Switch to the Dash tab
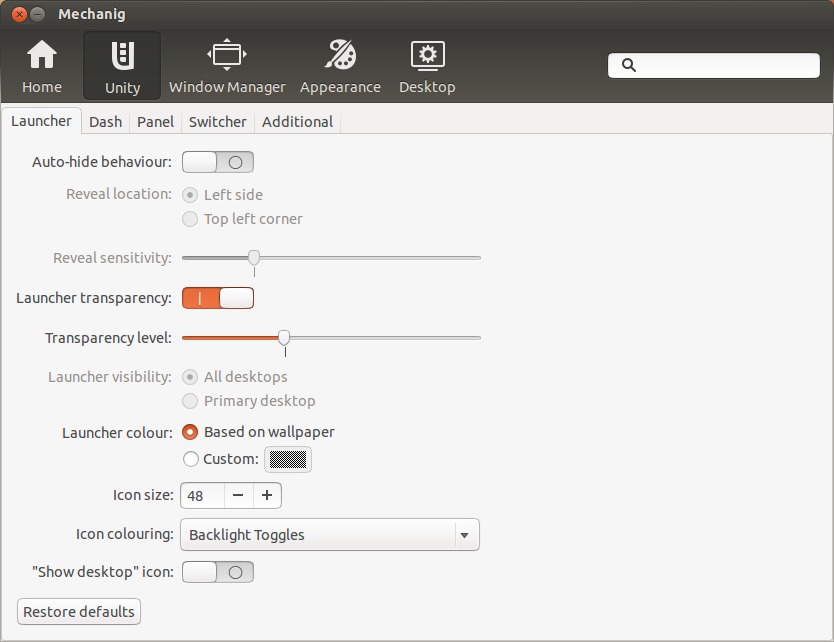834x642 pixels. point(105,122)
